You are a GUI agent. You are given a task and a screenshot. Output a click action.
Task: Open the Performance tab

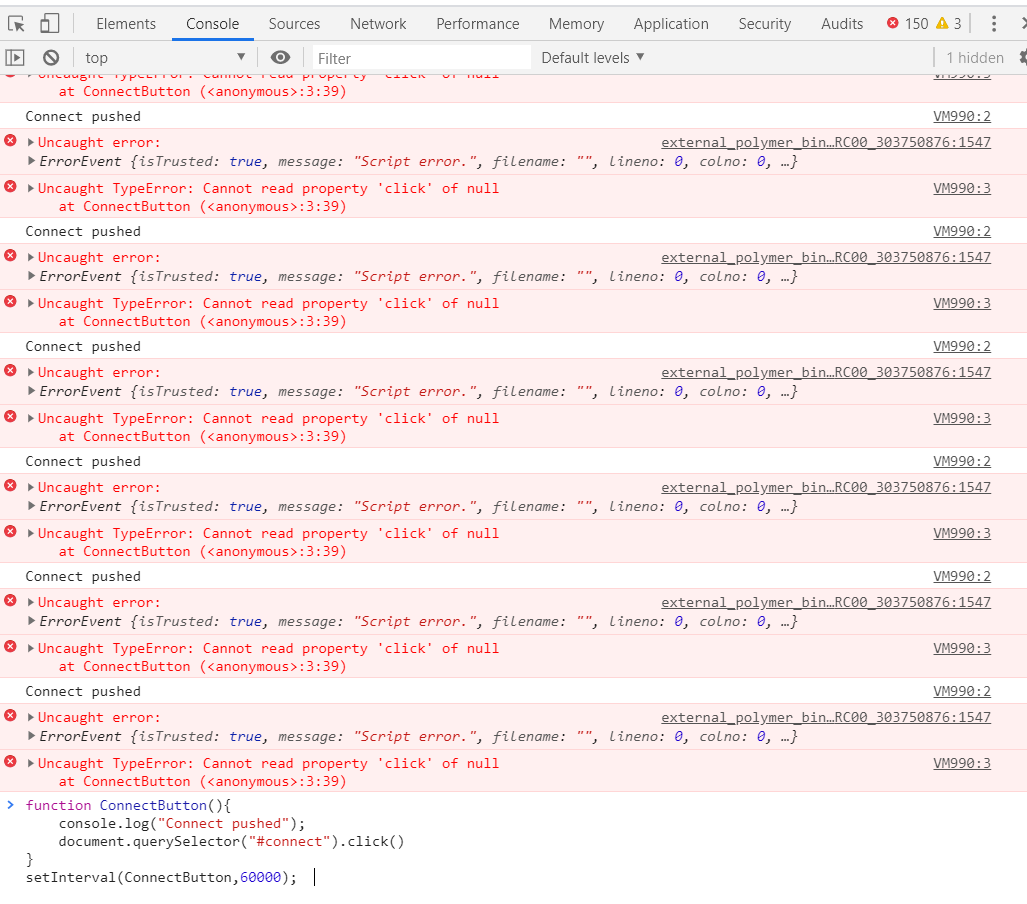(477, 24)
